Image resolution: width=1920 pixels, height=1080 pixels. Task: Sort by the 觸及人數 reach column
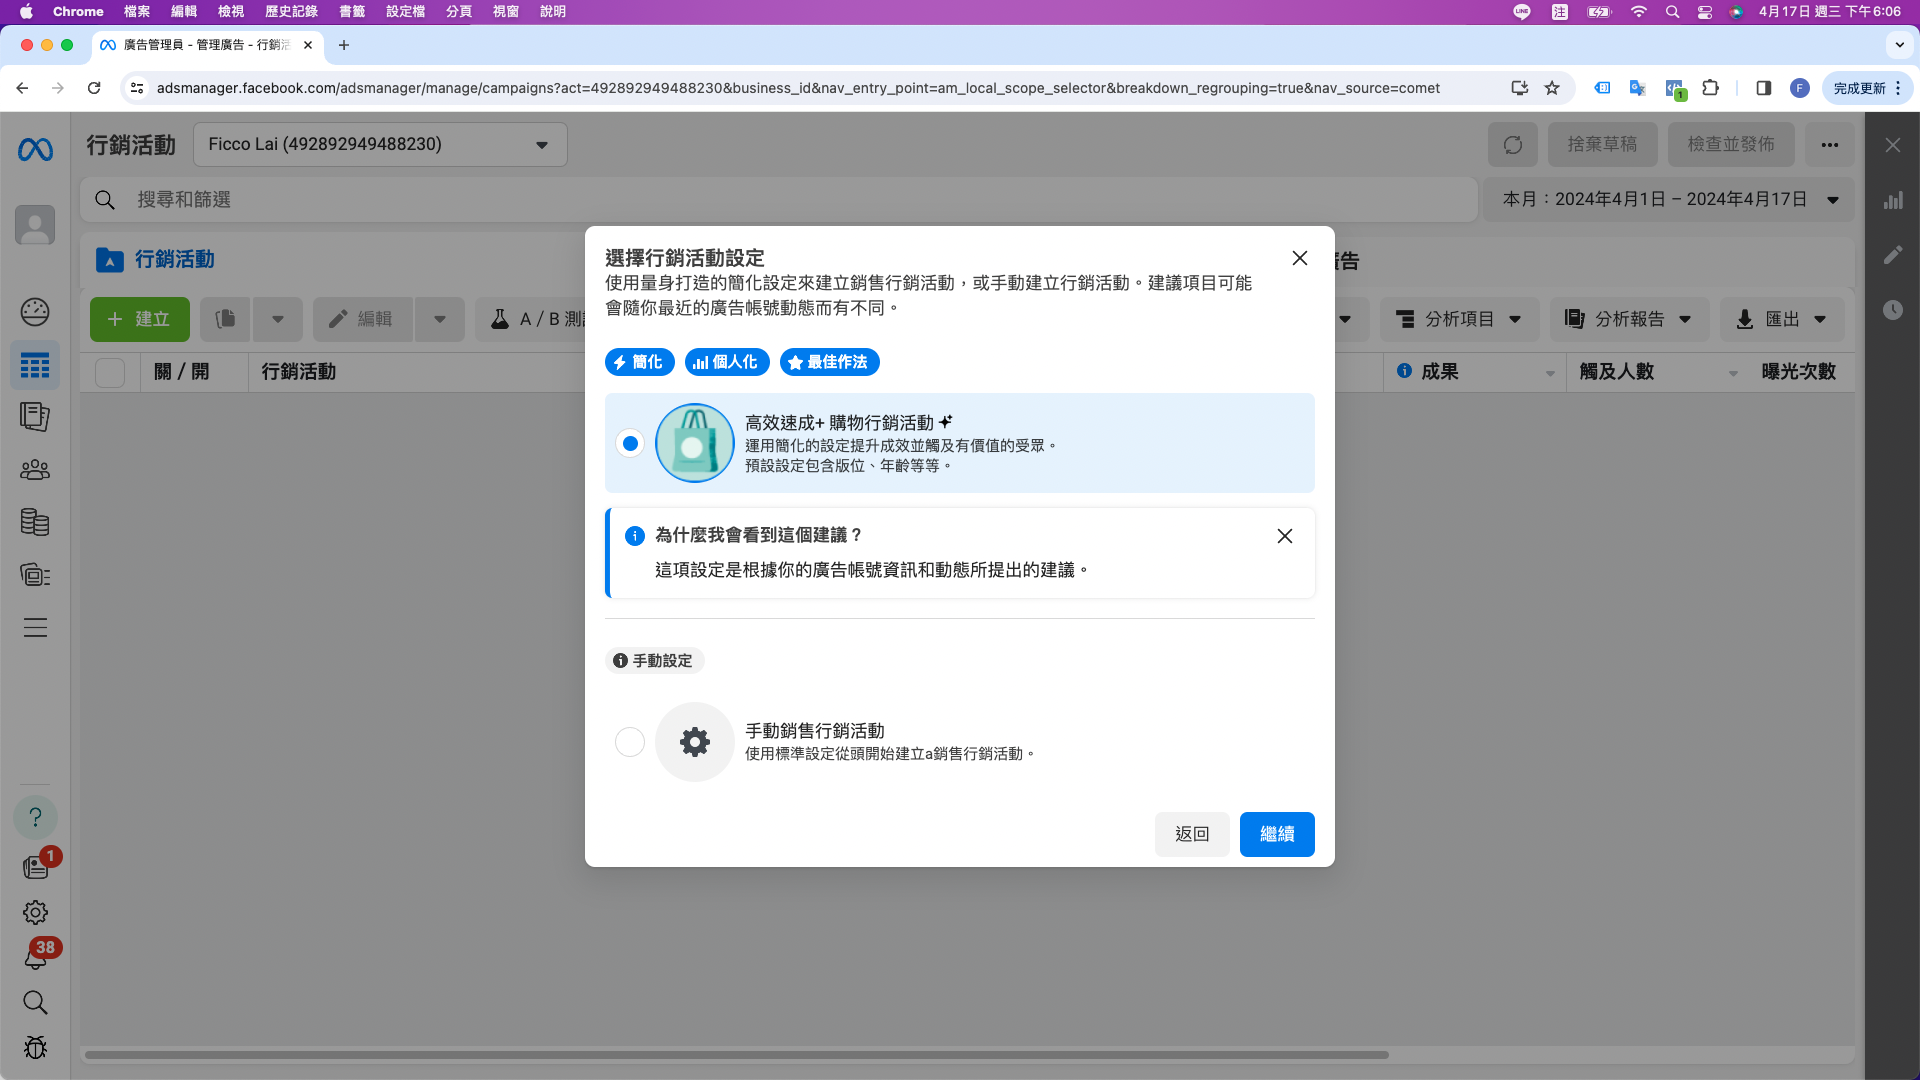pyautogui.click(x=1659, y=372)
